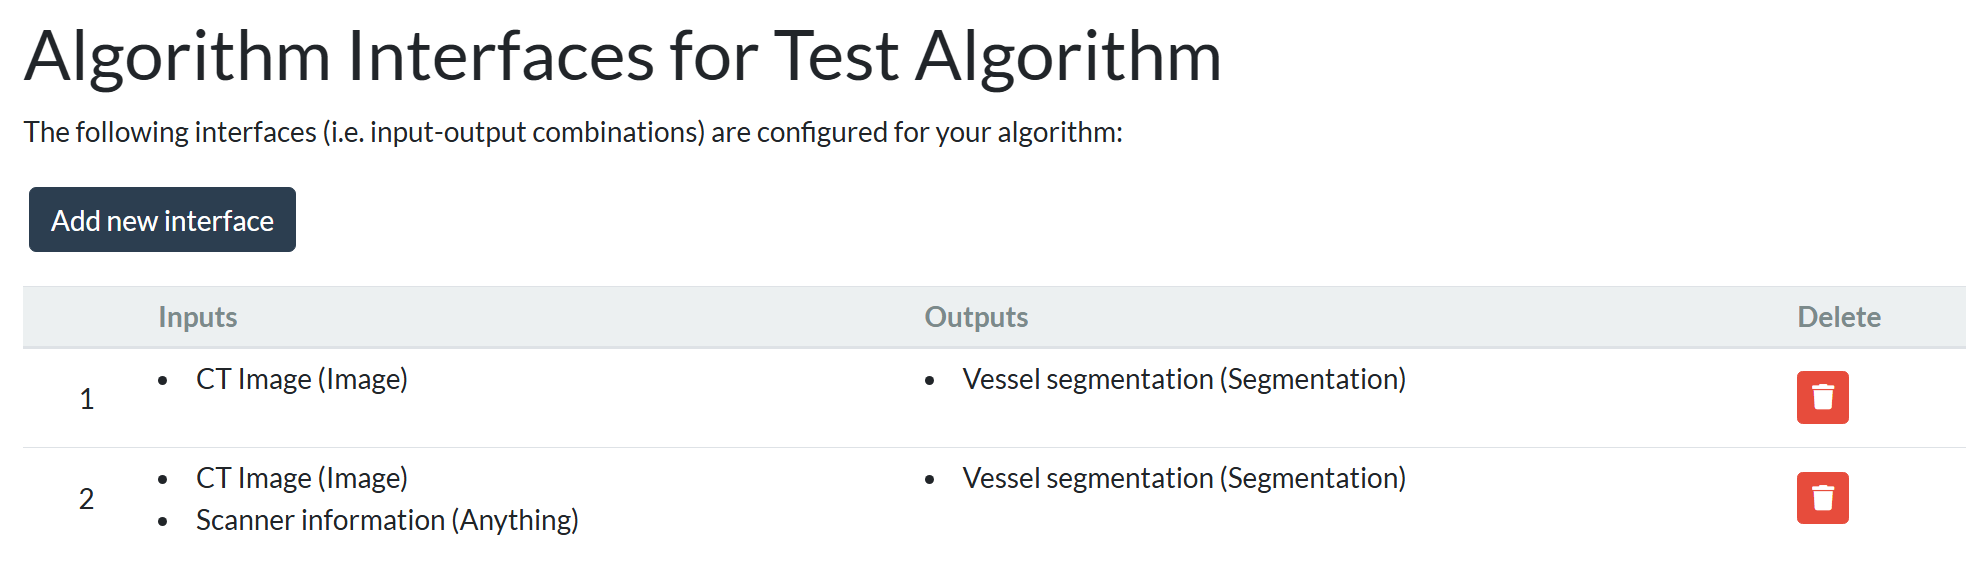
Task: Click Vessel segmentation output in row 1
Action: 1184,379
